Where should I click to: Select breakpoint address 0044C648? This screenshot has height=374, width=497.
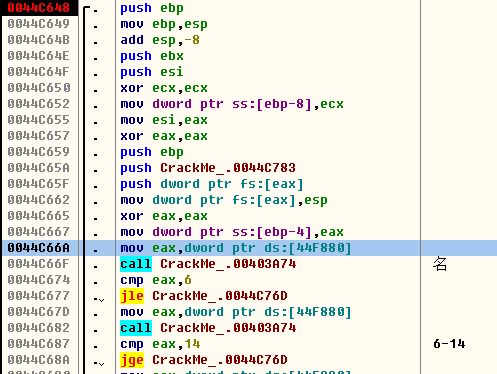coord(39,8)
